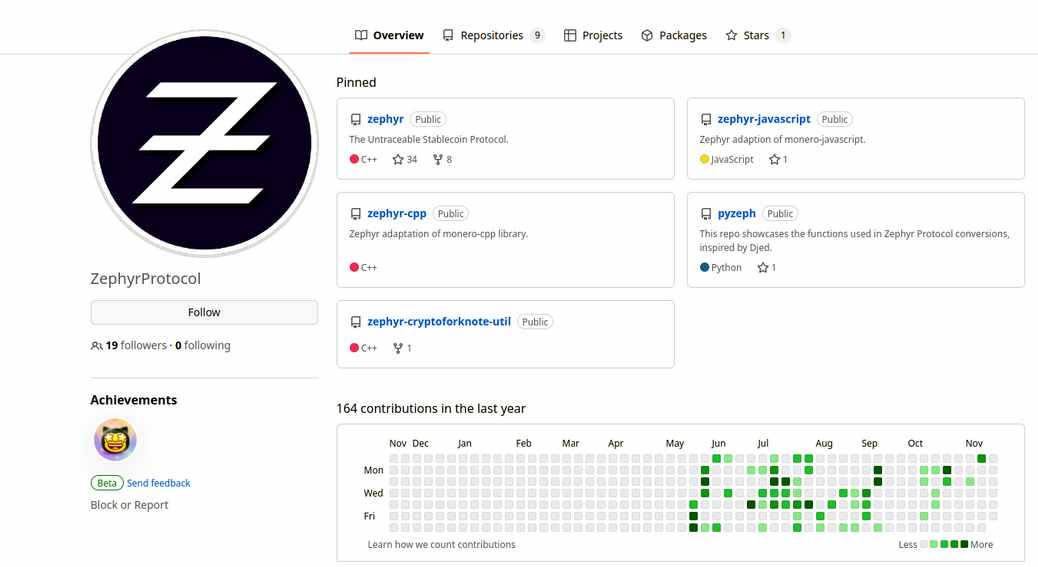
Task: Click the fork icon on zephyr-cryptoforknote-util card
Action: [398, 348]
